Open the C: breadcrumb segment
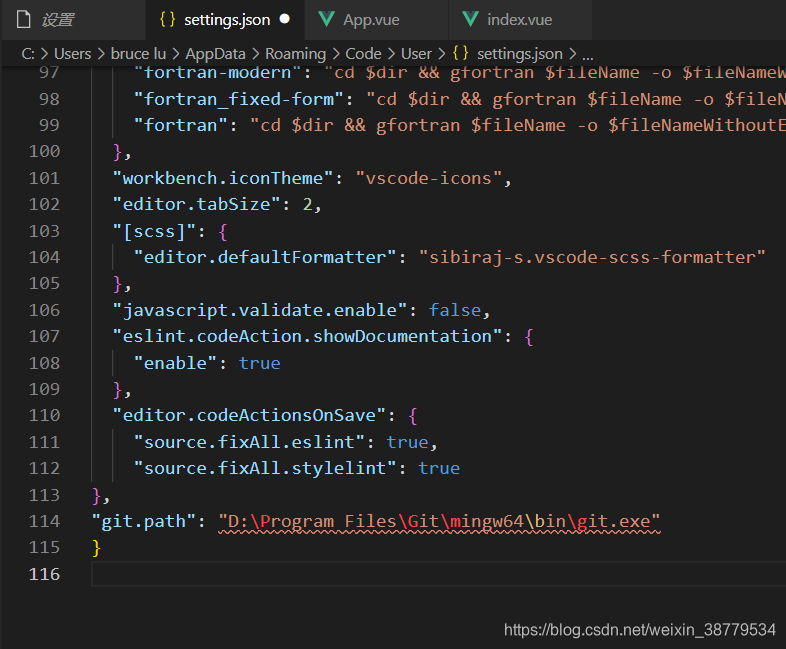786x649 pixels. (28, 54)
